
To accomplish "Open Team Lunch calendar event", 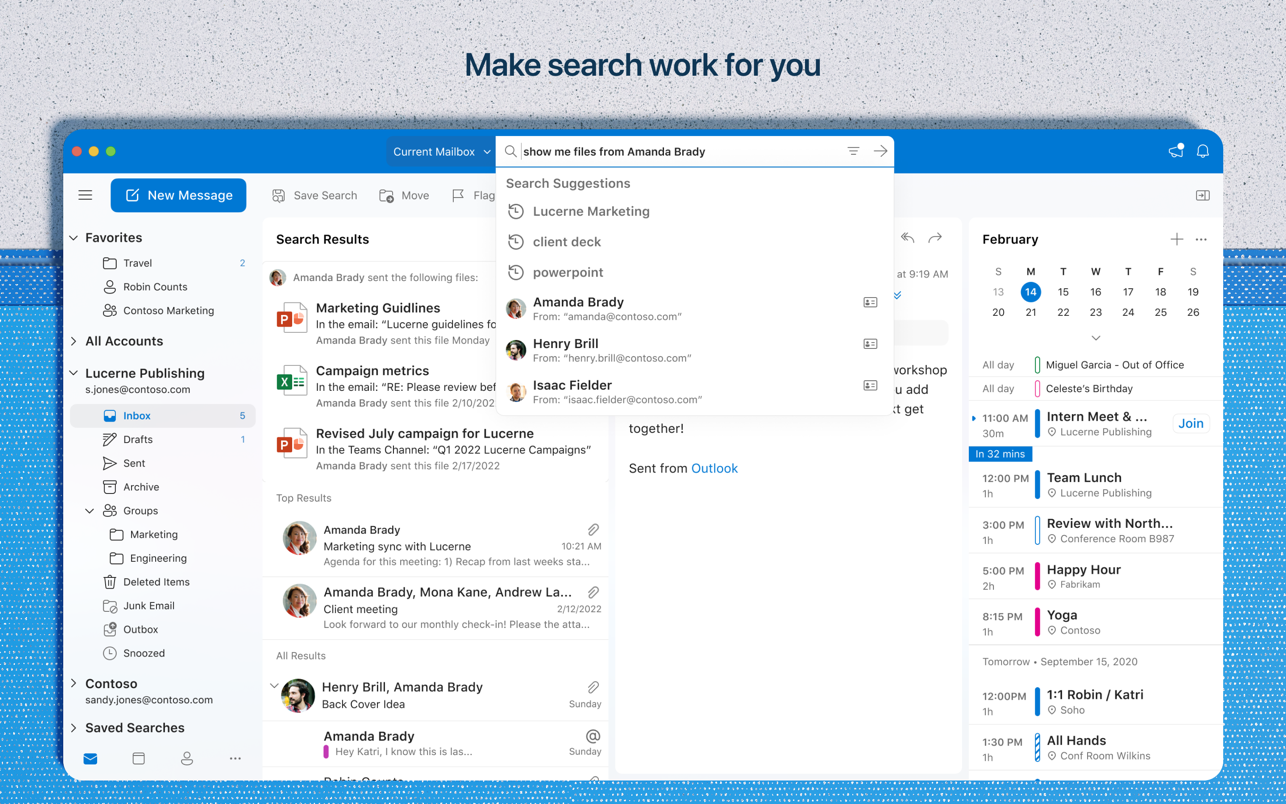I will point(1095,485).
